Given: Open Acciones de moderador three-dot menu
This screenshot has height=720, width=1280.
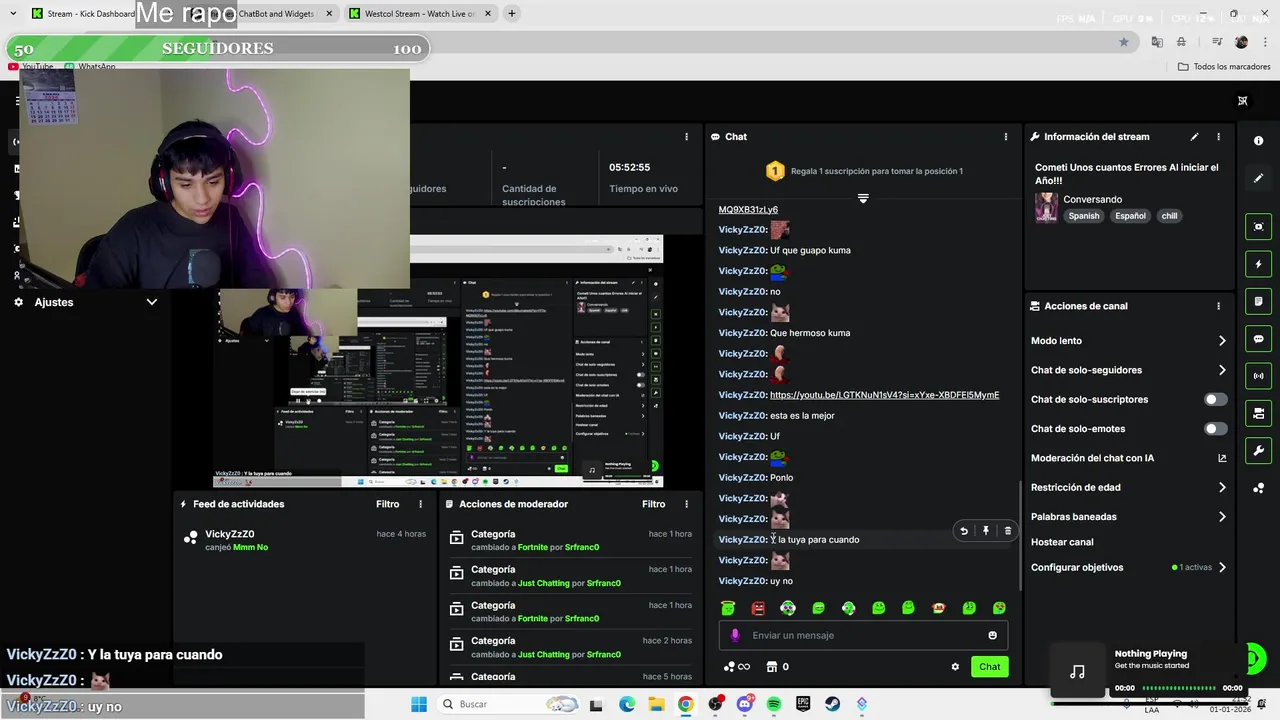Looking at the screenshot, I should pyautogui.click(x=686, y=504).
